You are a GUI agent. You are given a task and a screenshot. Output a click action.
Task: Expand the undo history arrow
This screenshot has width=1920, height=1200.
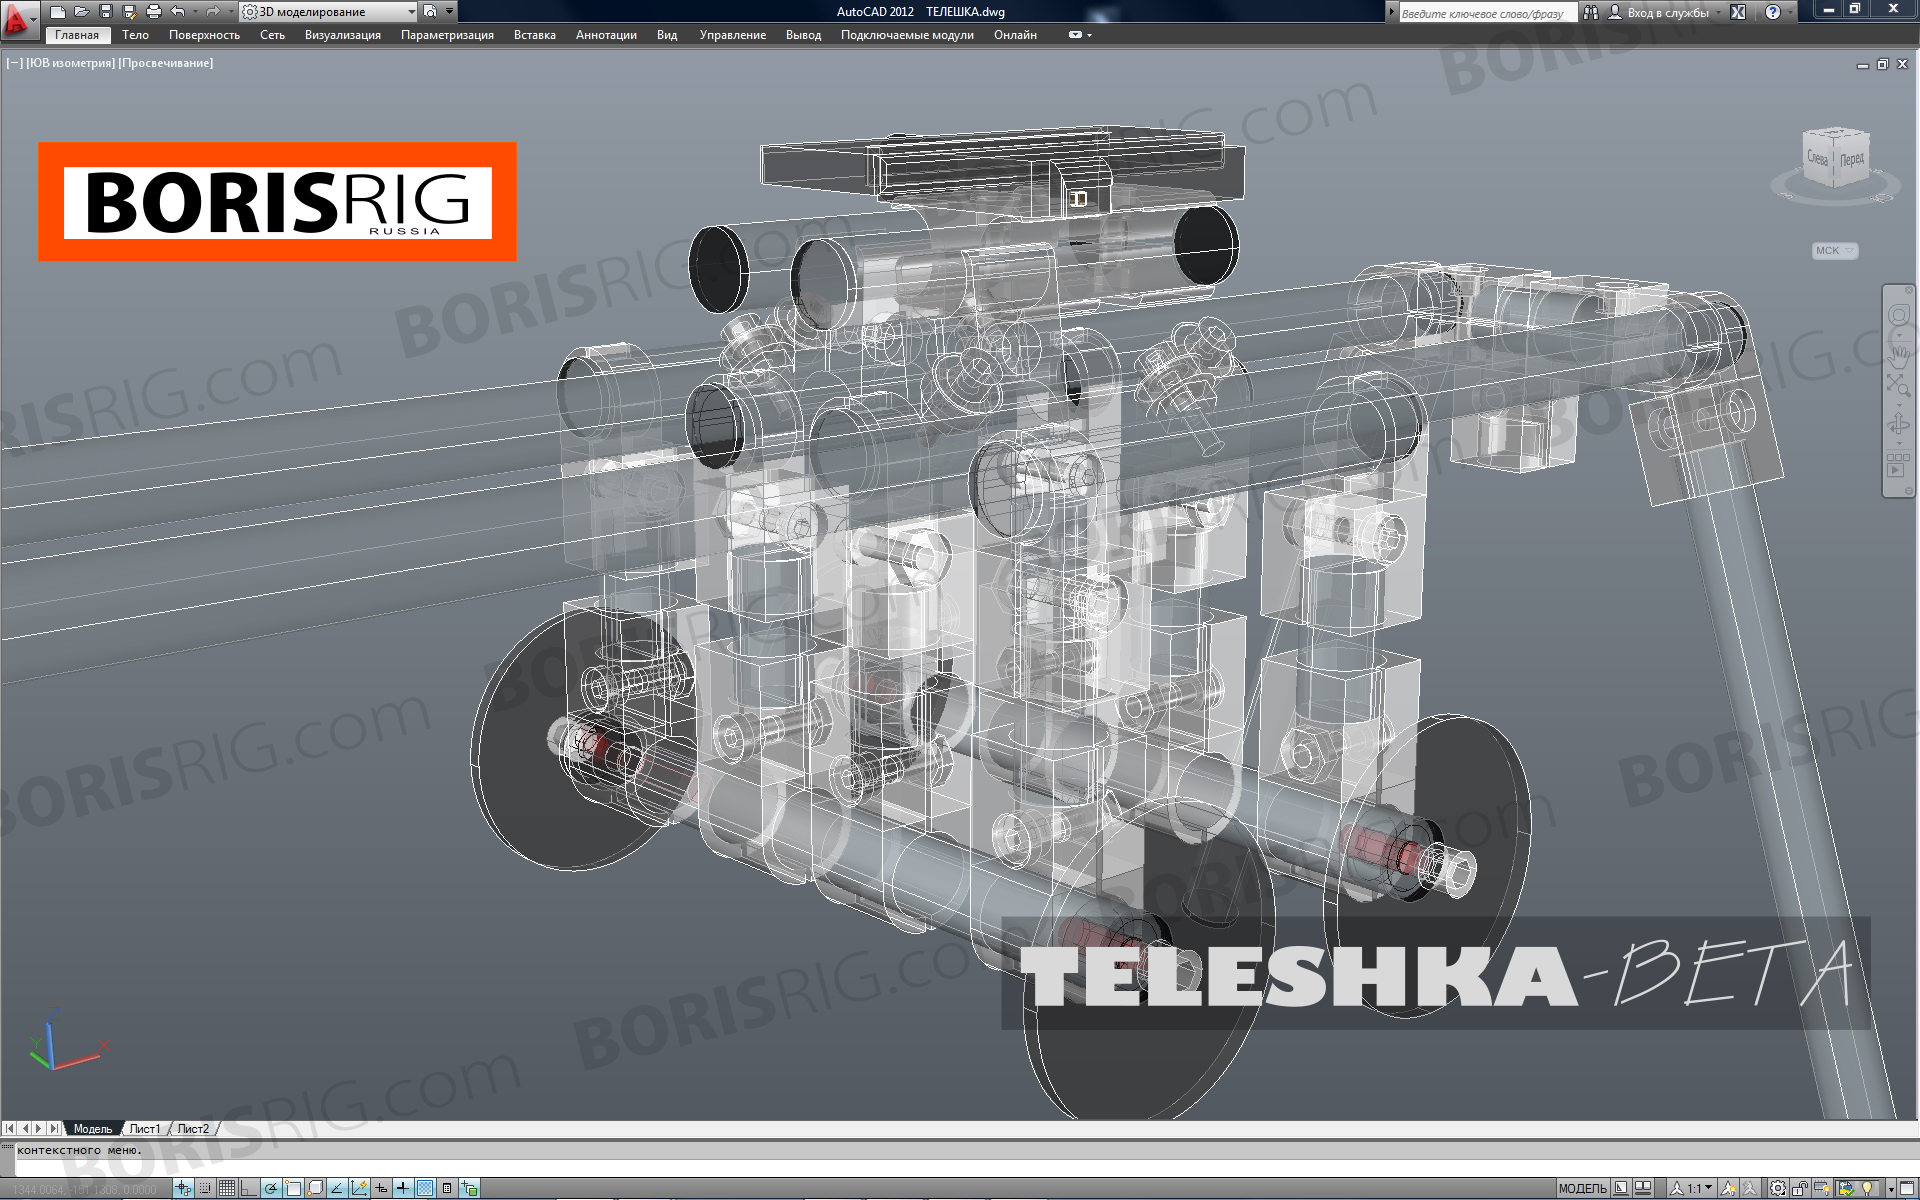(195, 12)
